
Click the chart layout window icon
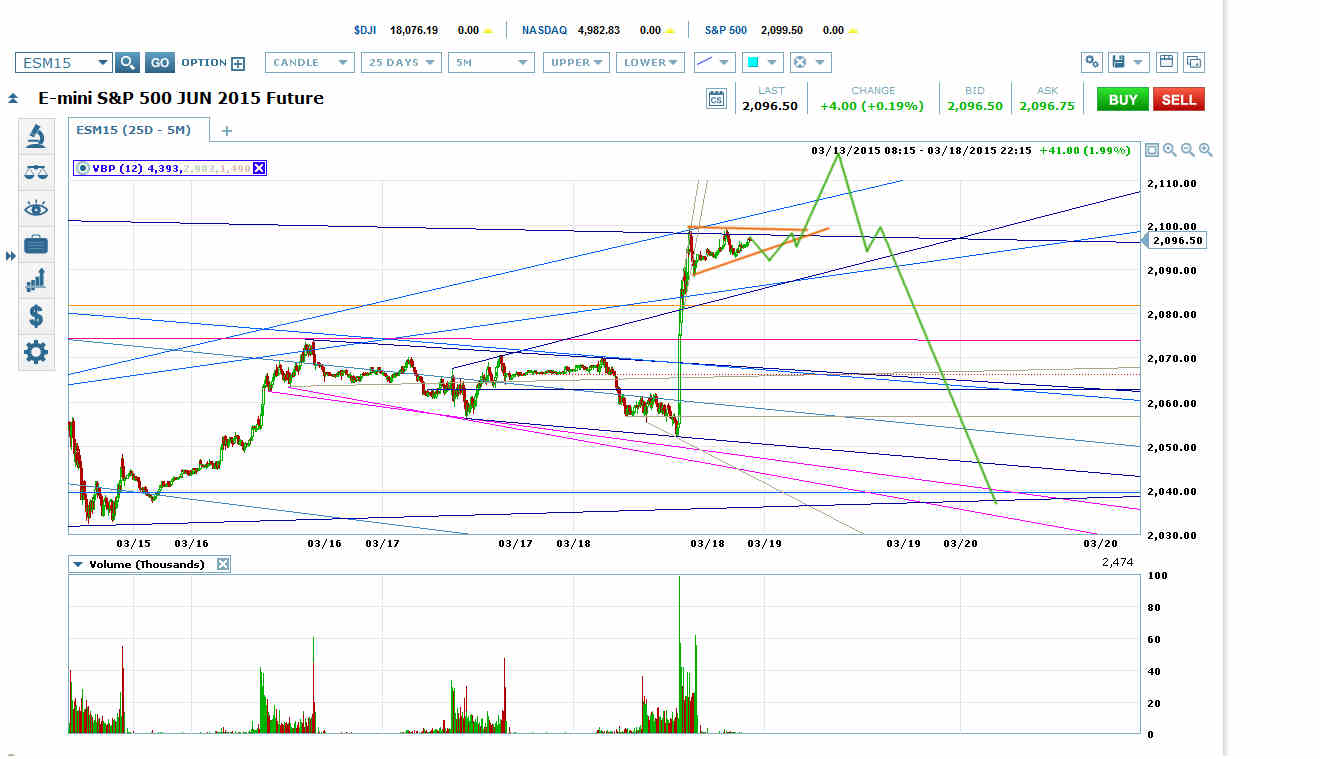click(x=1166, y=62)
